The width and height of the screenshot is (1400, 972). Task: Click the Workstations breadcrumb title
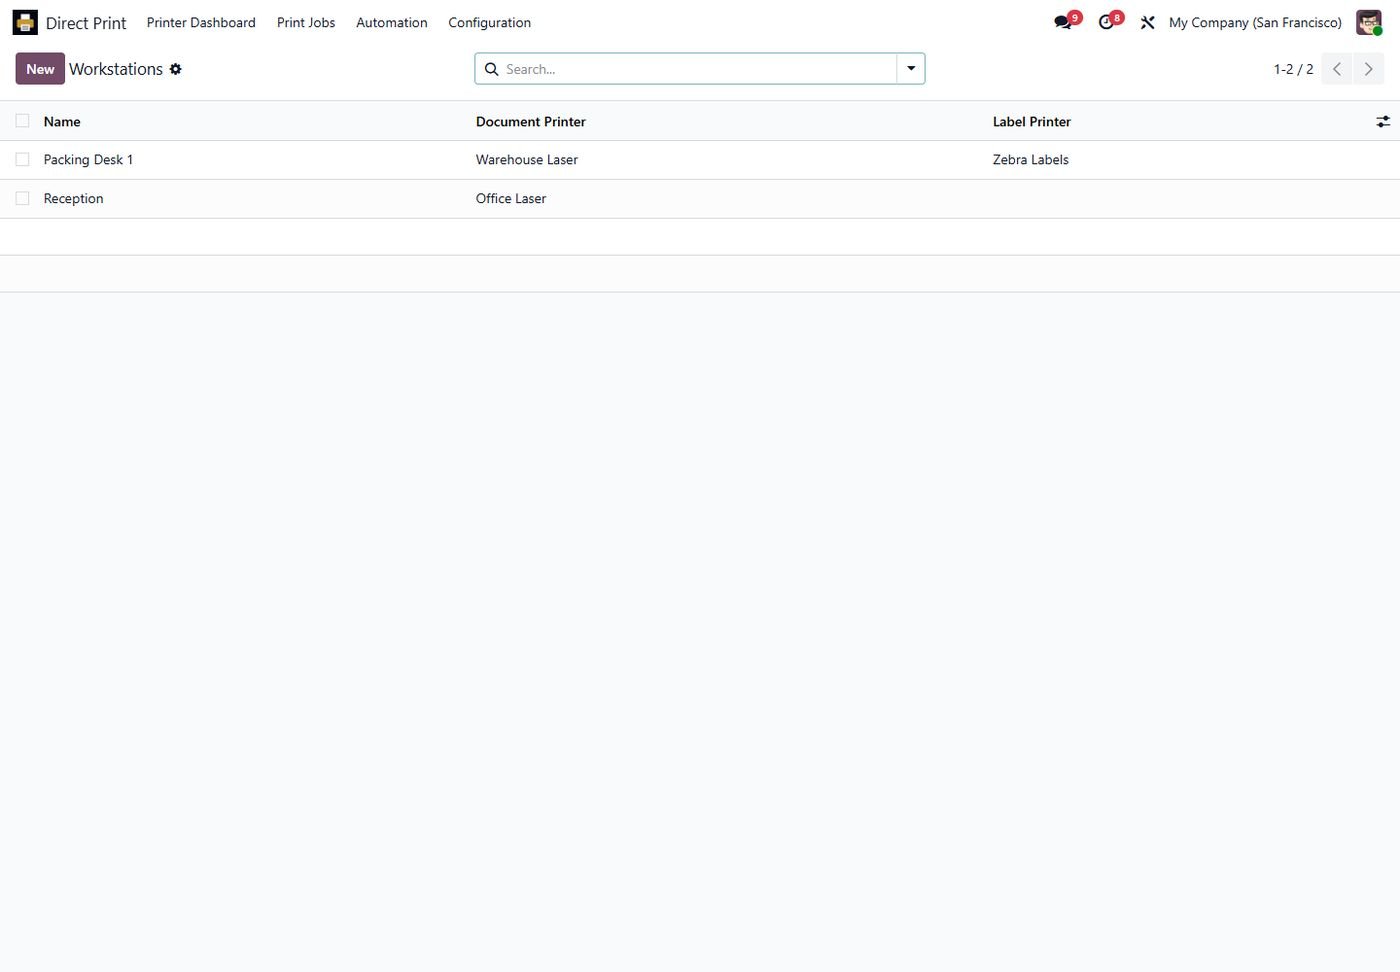pos(116,69)
